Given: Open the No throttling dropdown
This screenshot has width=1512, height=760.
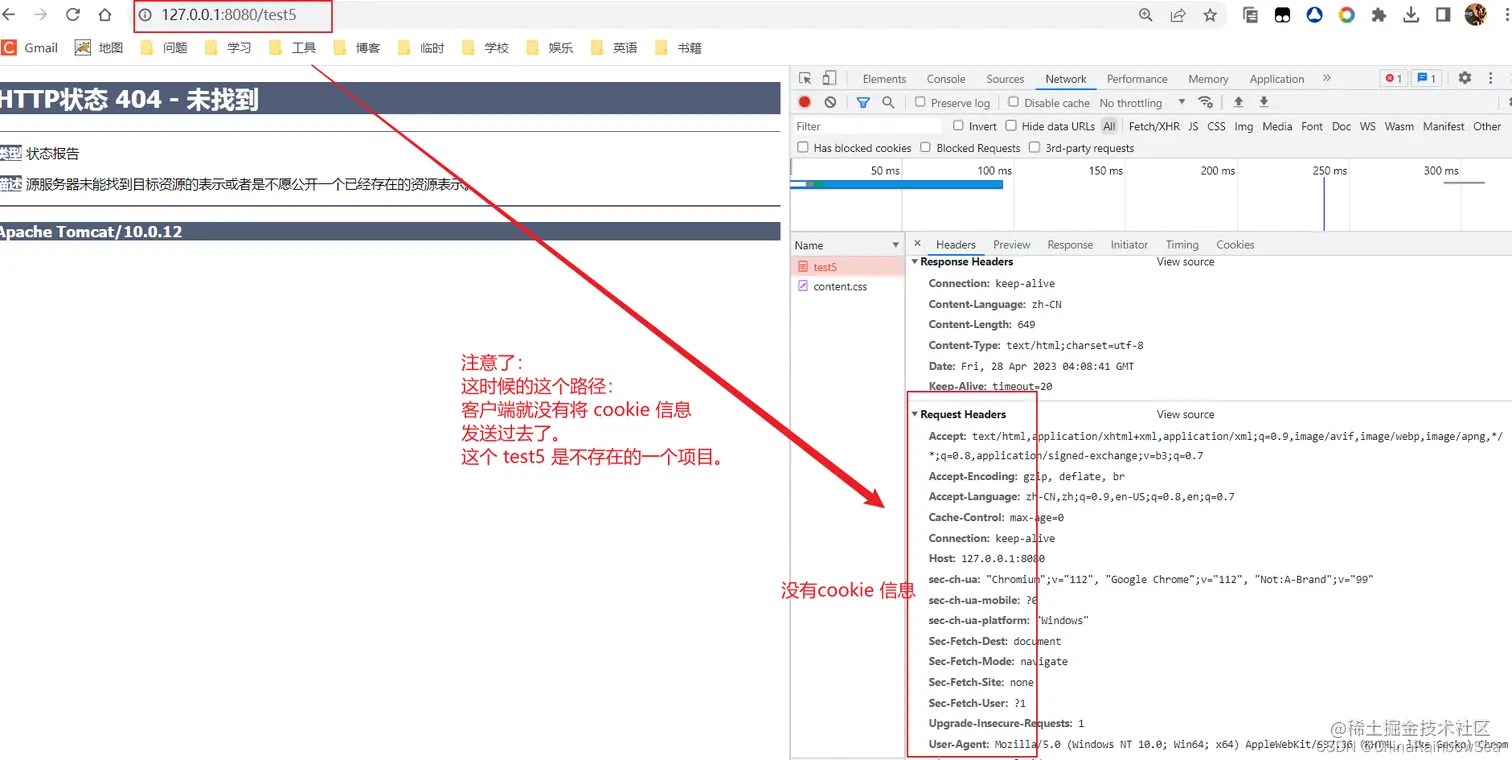Looking at the screenshot, I should coord(1142,103).
